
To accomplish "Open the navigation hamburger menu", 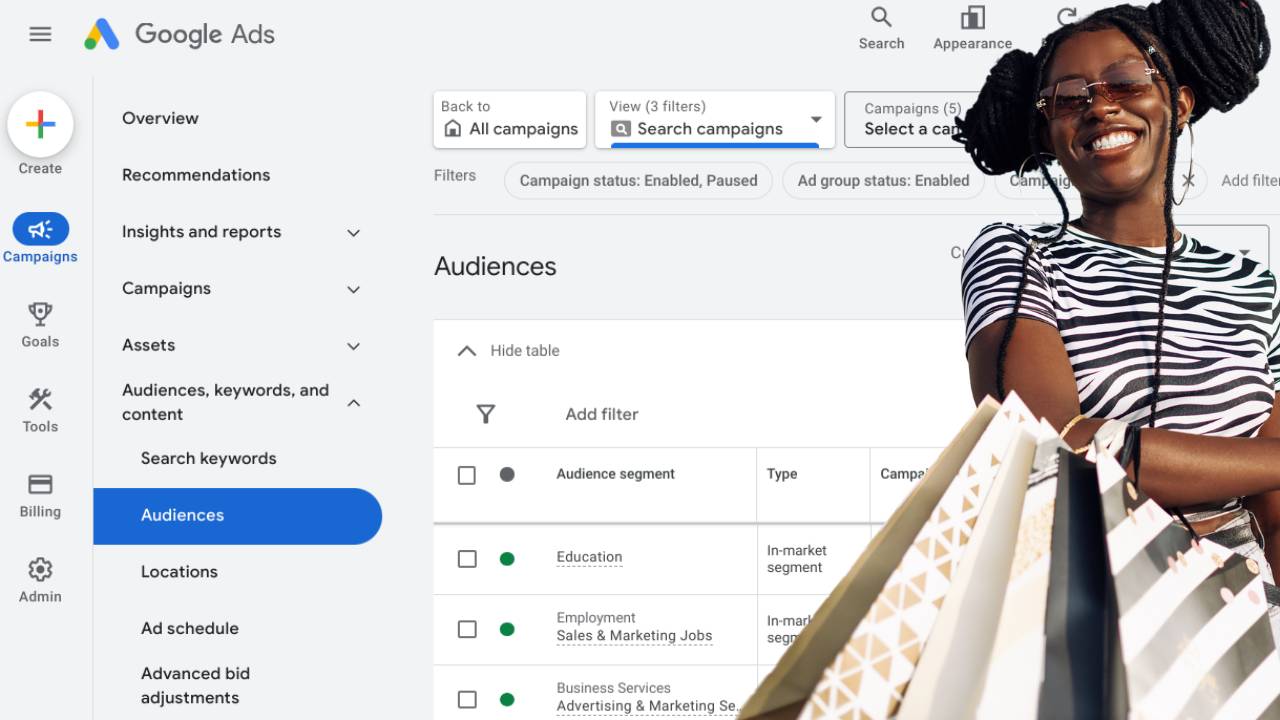I will coord(40,33).
